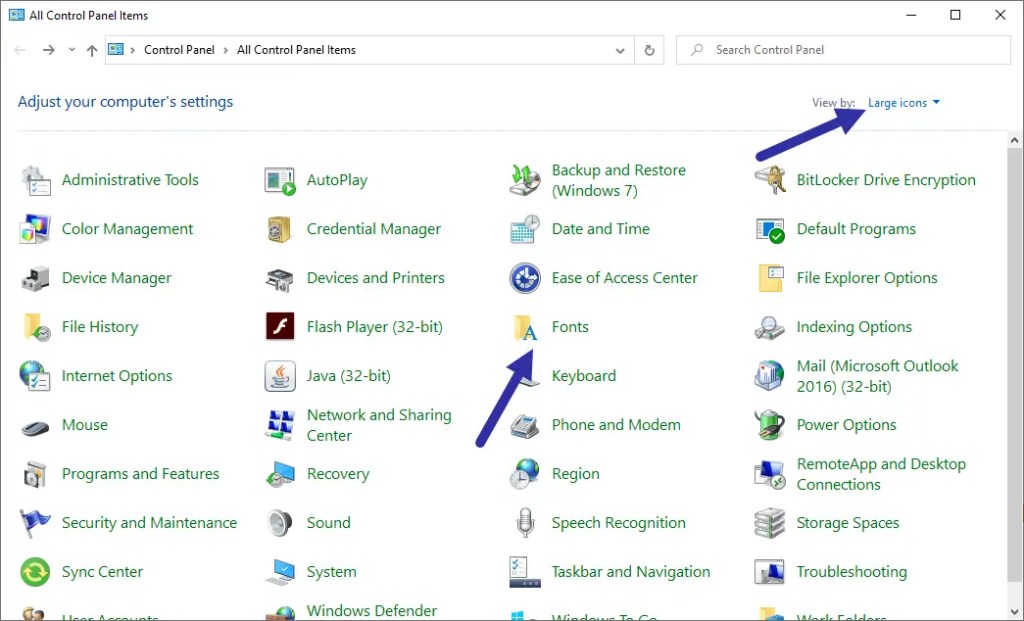Click the File Explorer Options icon

pyautogui.click(x=770, y=278)
